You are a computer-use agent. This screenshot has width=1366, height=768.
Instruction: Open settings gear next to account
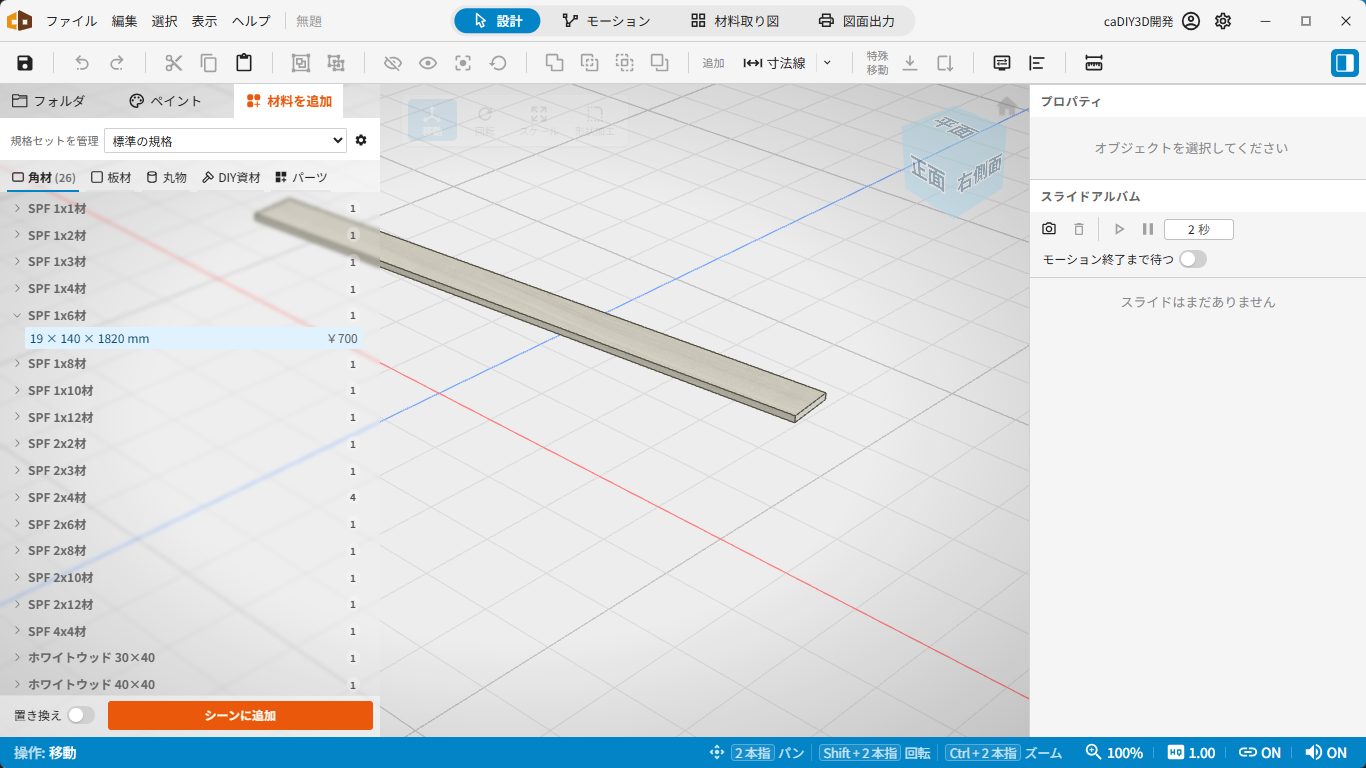coord(1223,21)
